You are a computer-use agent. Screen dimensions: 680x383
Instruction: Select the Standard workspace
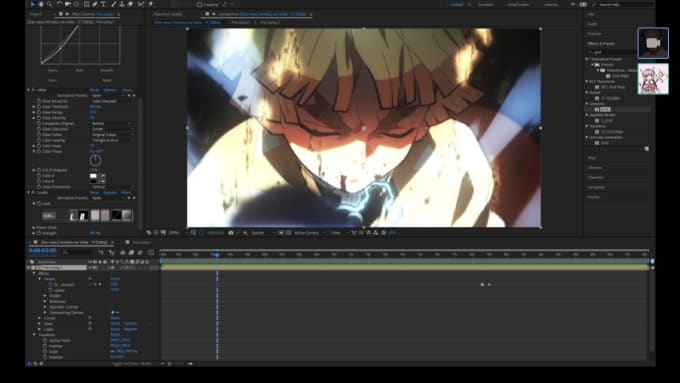point(486,4)
